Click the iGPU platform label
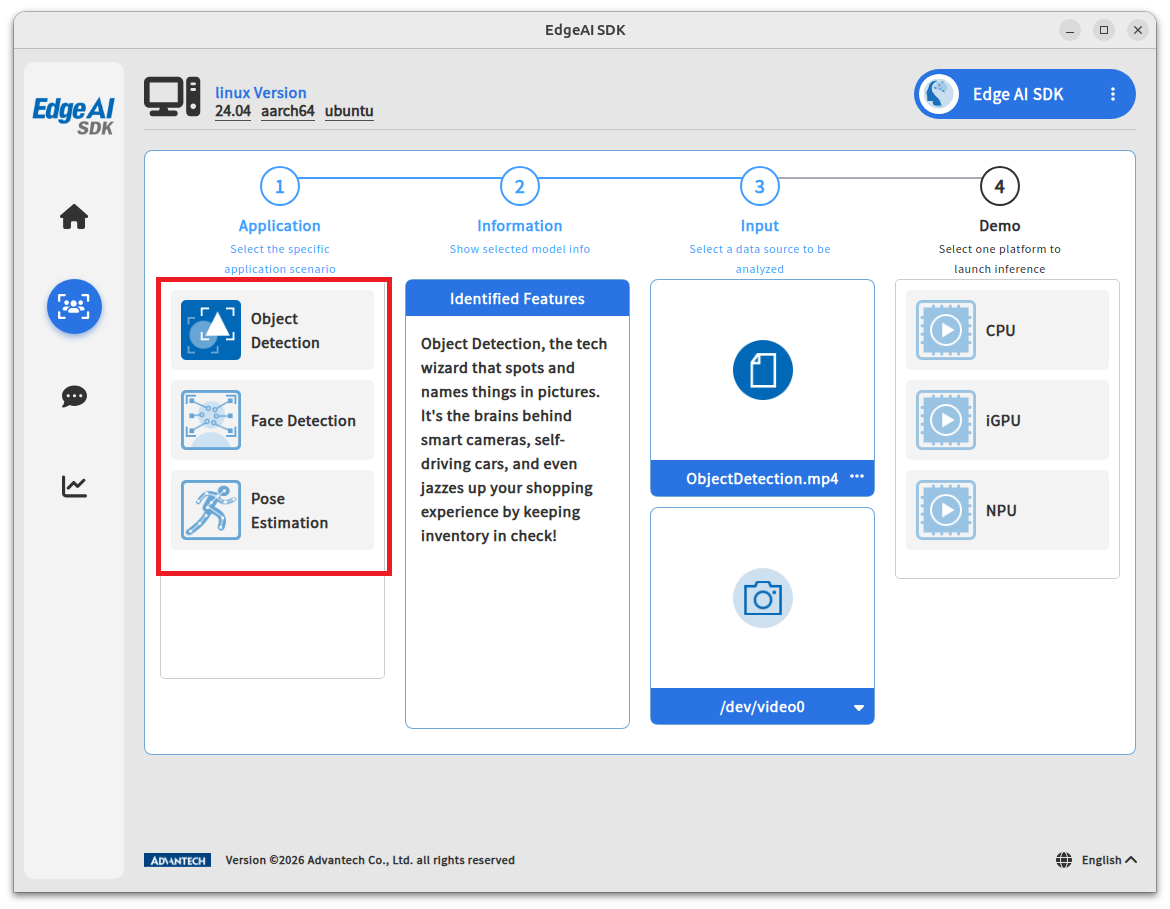Viewport: 1170px width, 909px height. [1003, 421]
